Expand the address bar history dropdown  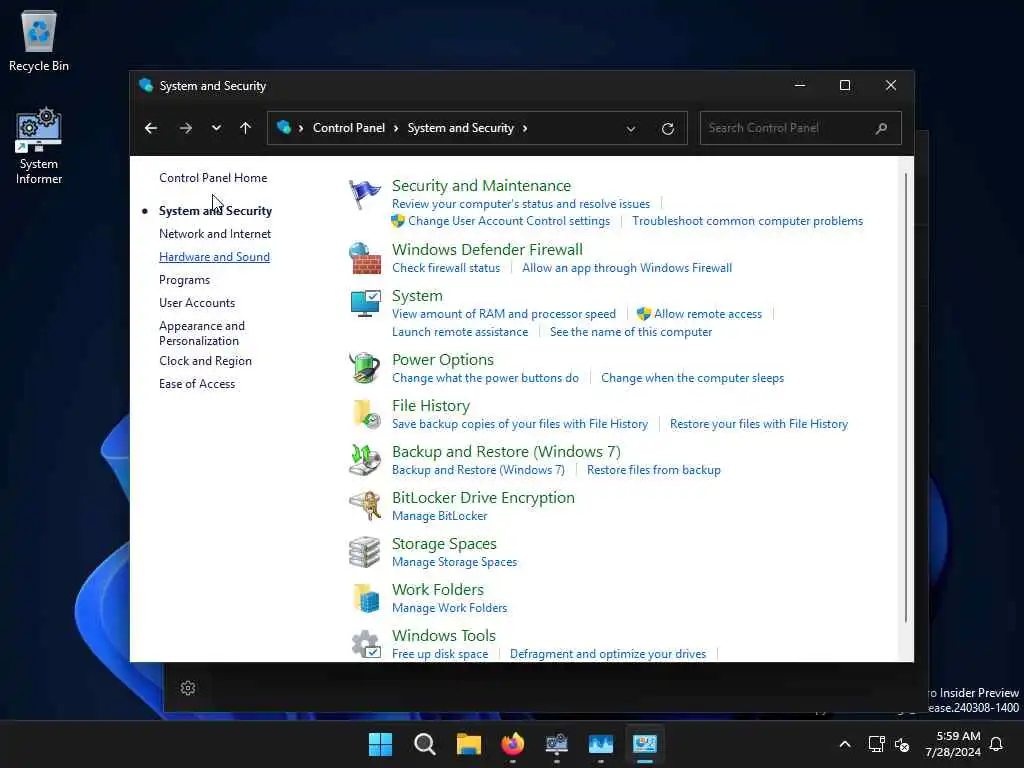631,129
